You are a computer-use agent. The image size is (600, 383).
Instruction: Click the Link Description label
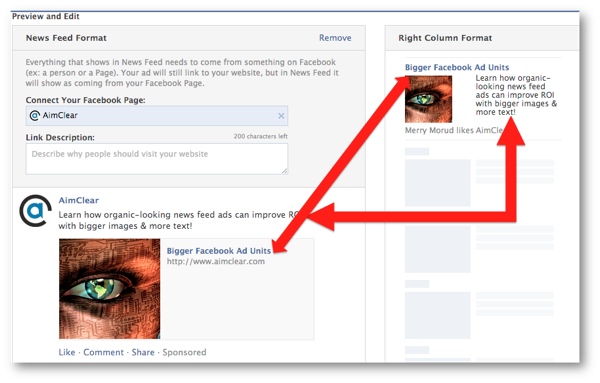click(60, 137)
